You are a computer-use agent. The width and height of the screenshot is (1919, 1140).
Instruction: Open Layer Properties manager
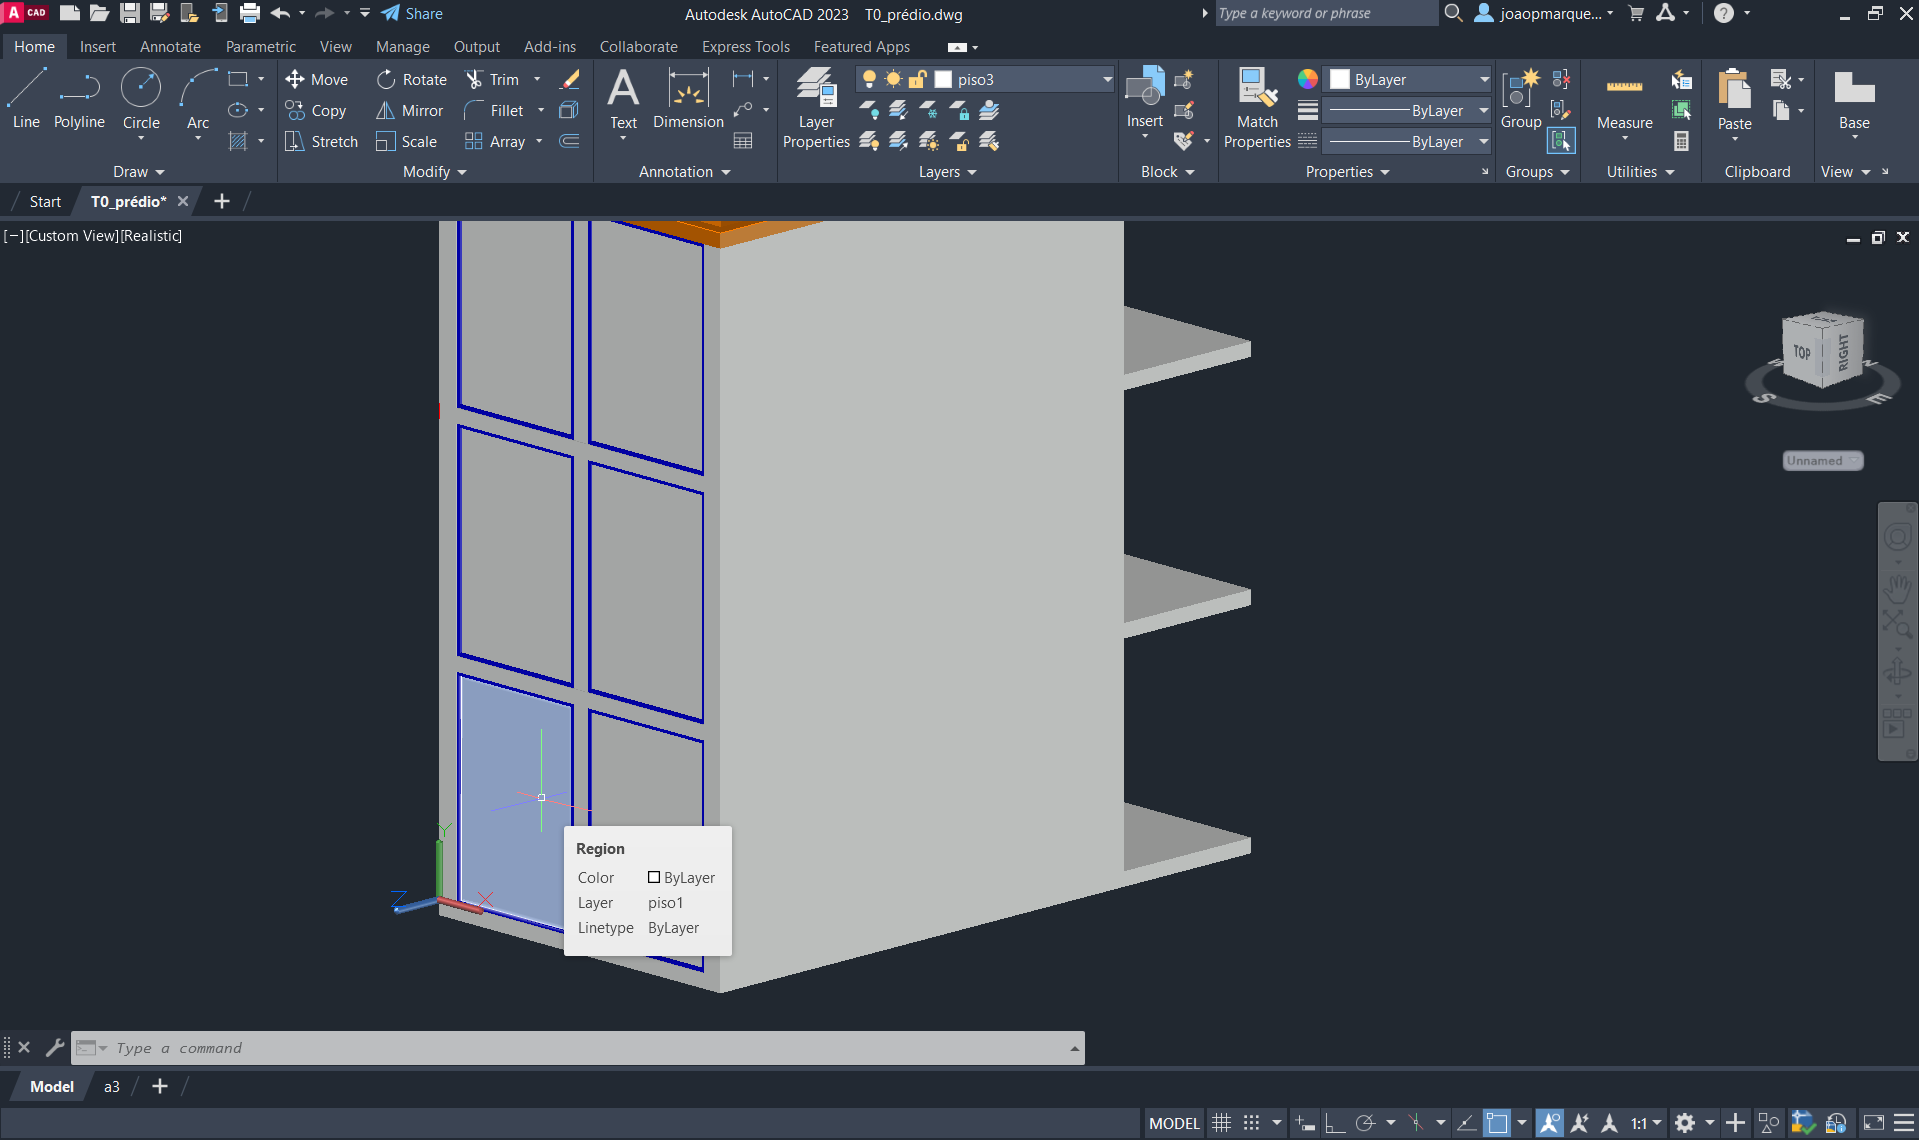click(x=816, y=108)
